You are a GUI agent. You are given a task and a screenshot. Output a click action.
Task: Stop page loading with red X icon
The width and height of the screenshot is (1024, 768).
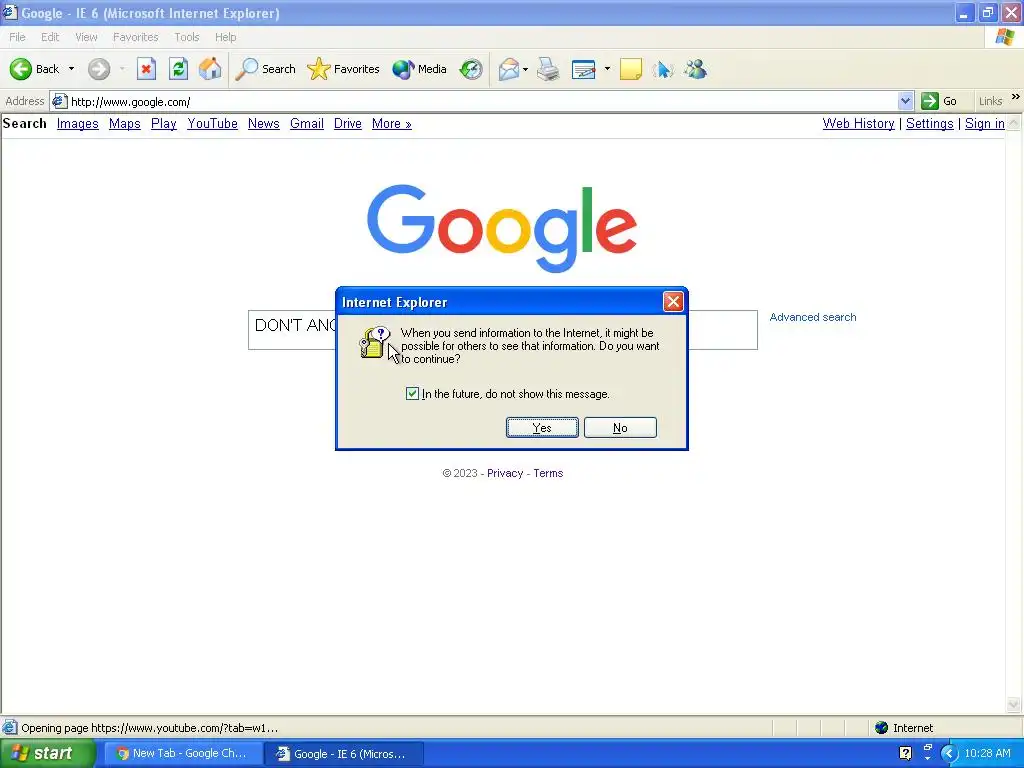tap(146, 69)
